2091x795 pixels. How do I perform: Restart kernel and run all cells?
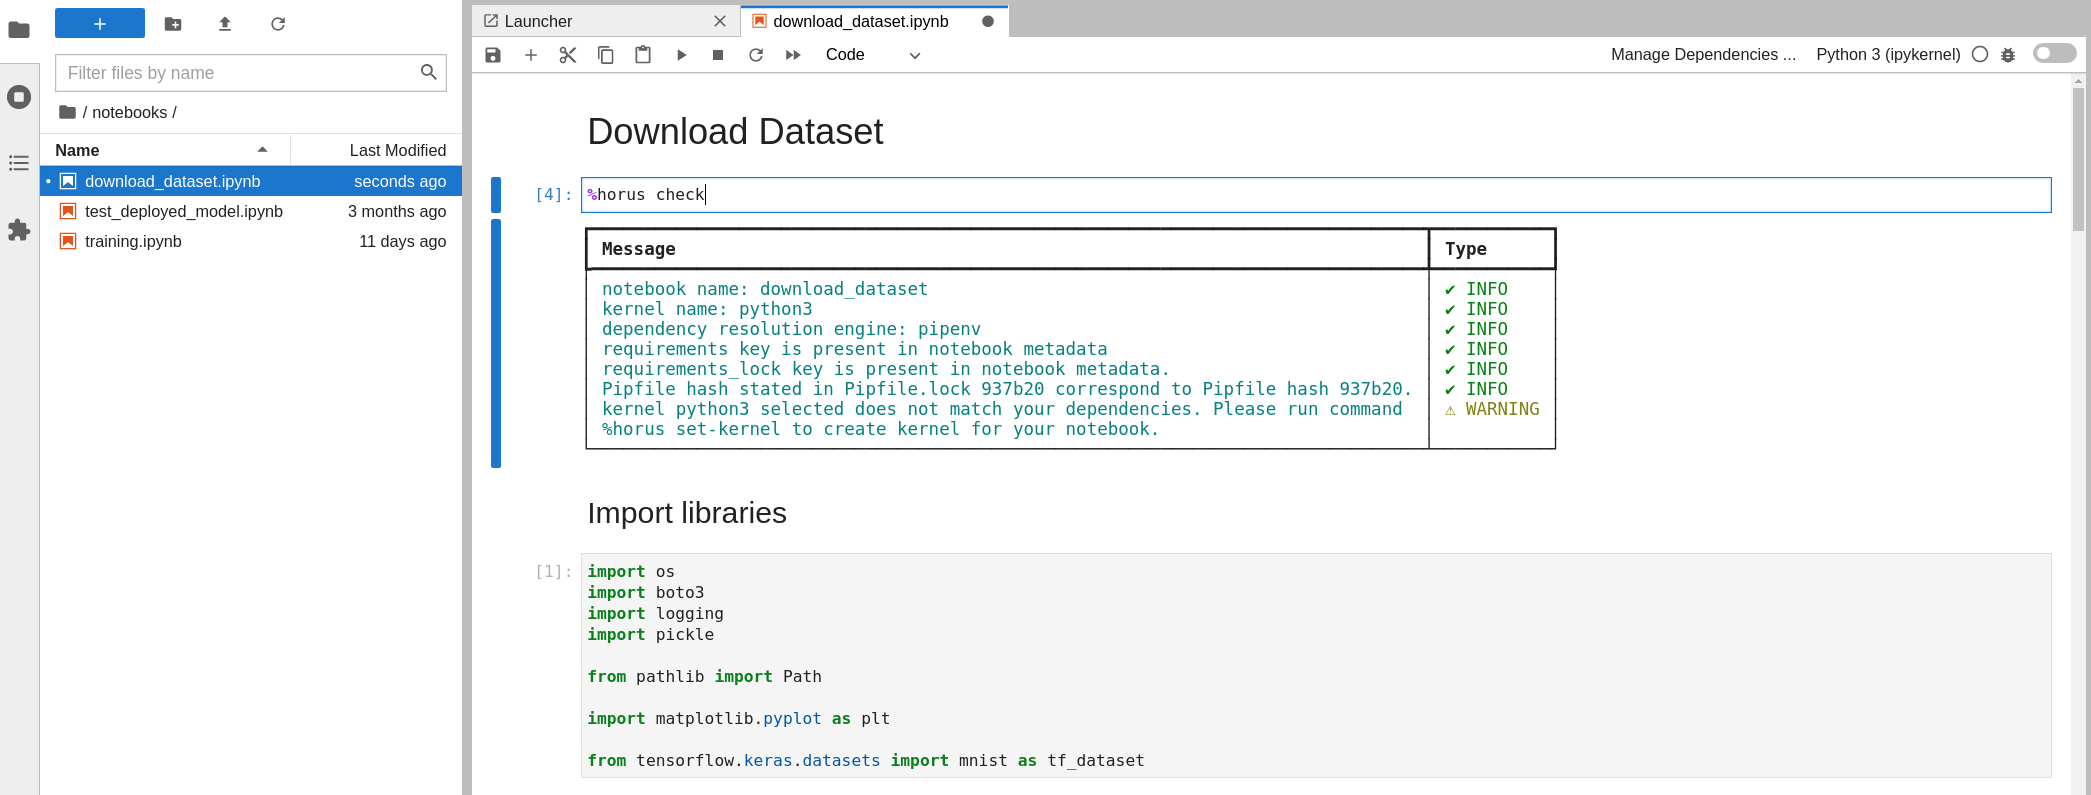(793, 55)
